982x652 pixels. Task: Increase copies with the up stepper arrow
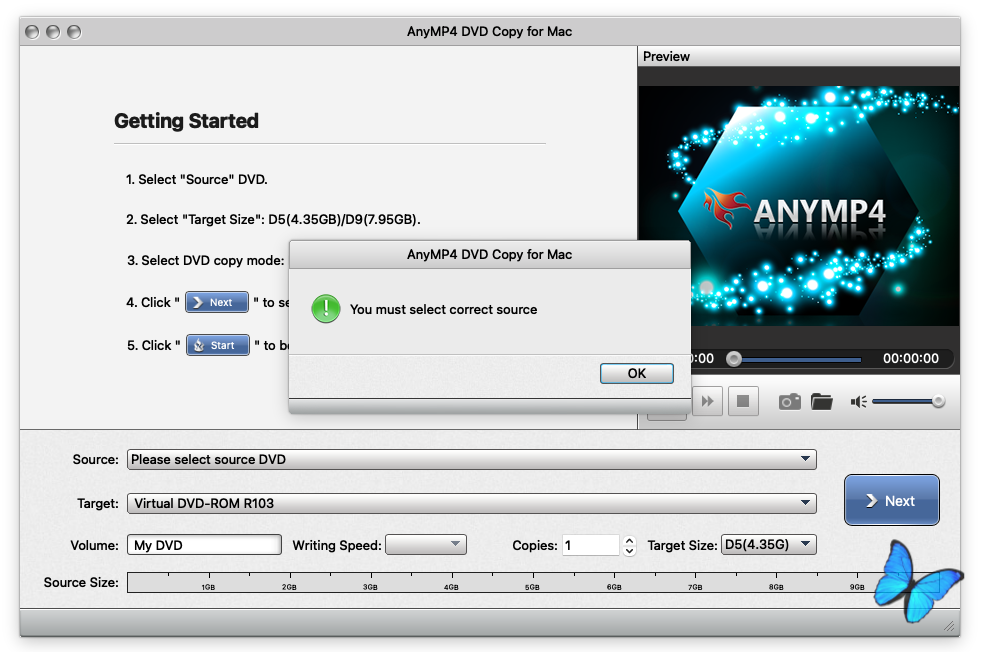pyautogui.click(x=629, y=540)
